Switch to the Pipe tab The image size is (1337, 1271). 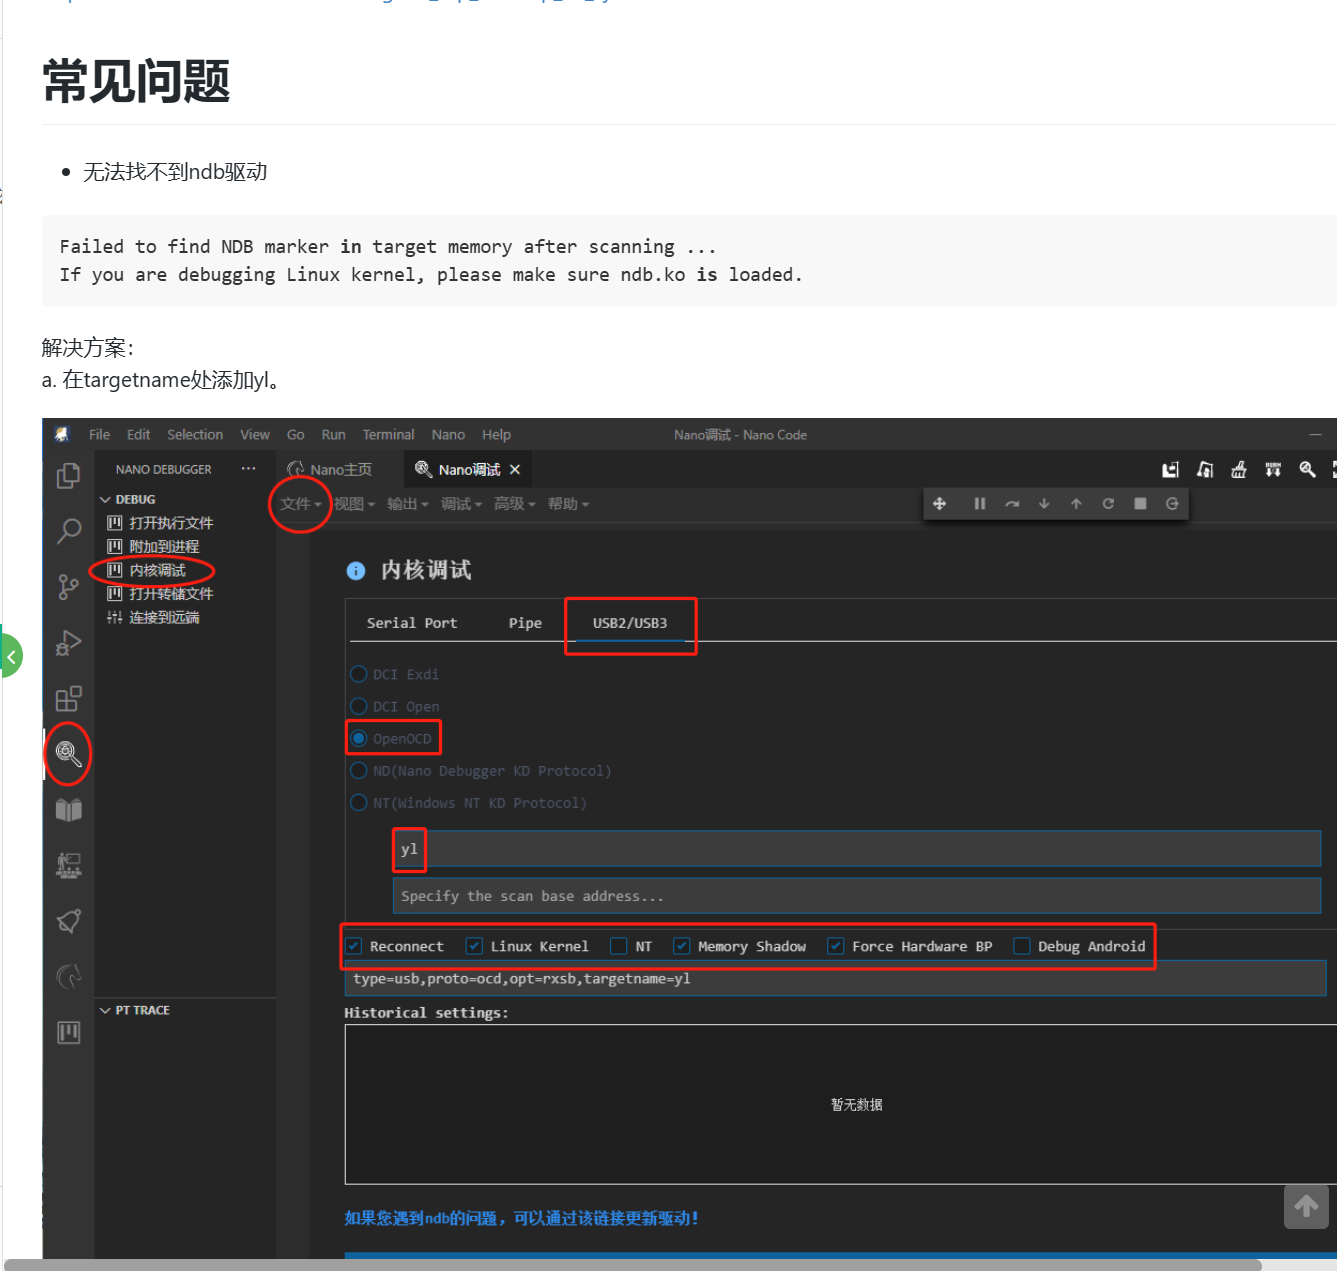tap(525, 623)
